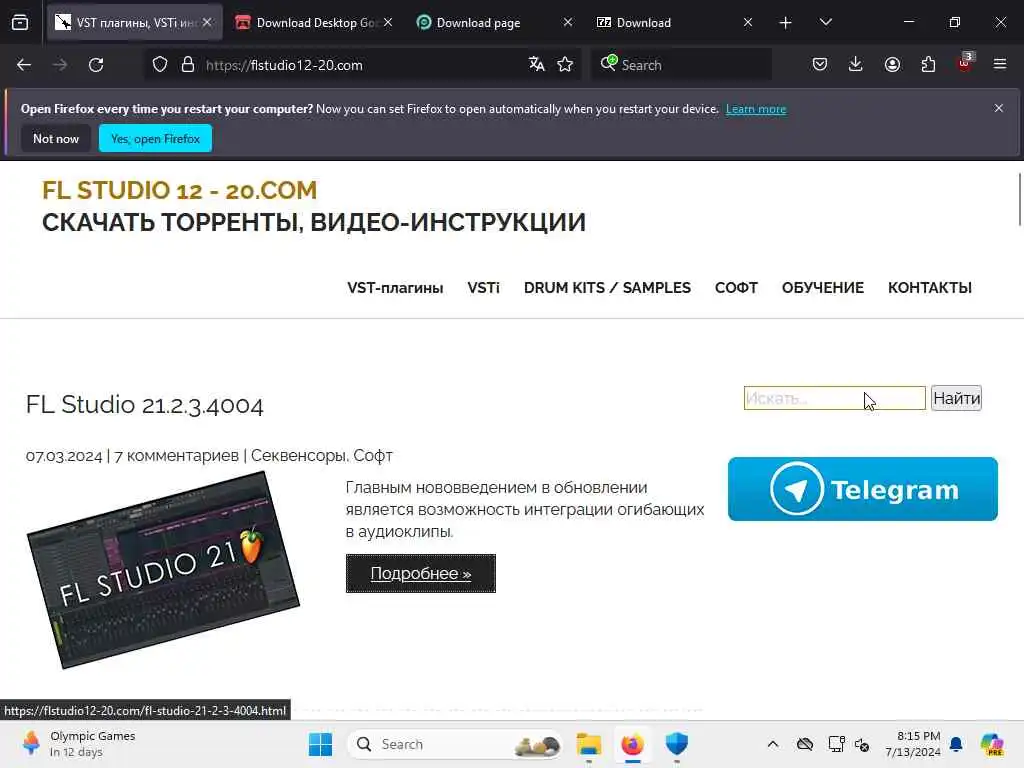This screenshot has width=1024, height=768.
Task: Click the translate page icon
Action: click(x=537, y=65)
